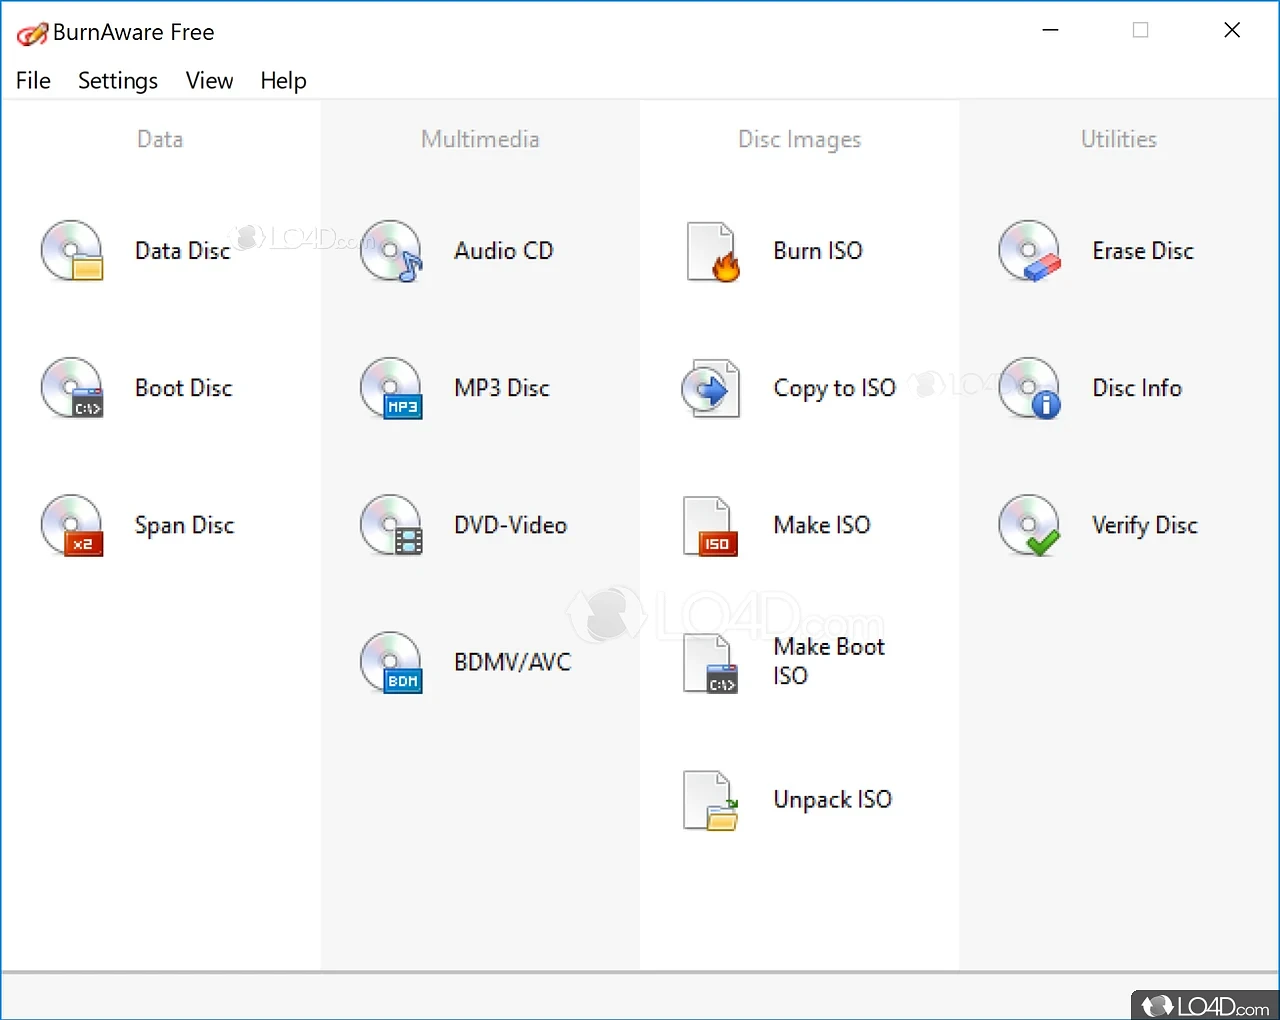Select the BDMV/AVC label
This screenshot has width=1280, height=1020.
point(513,662)
